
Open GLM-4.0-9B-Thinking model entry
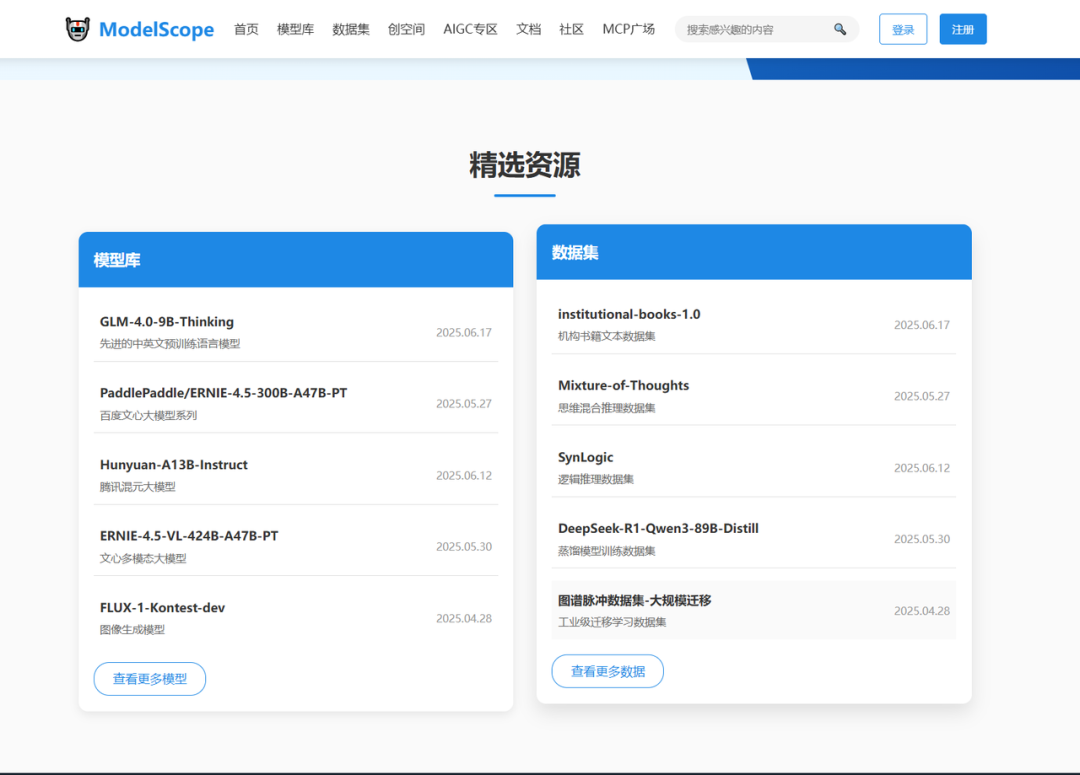pyautogui.click(x=295, y=332)
